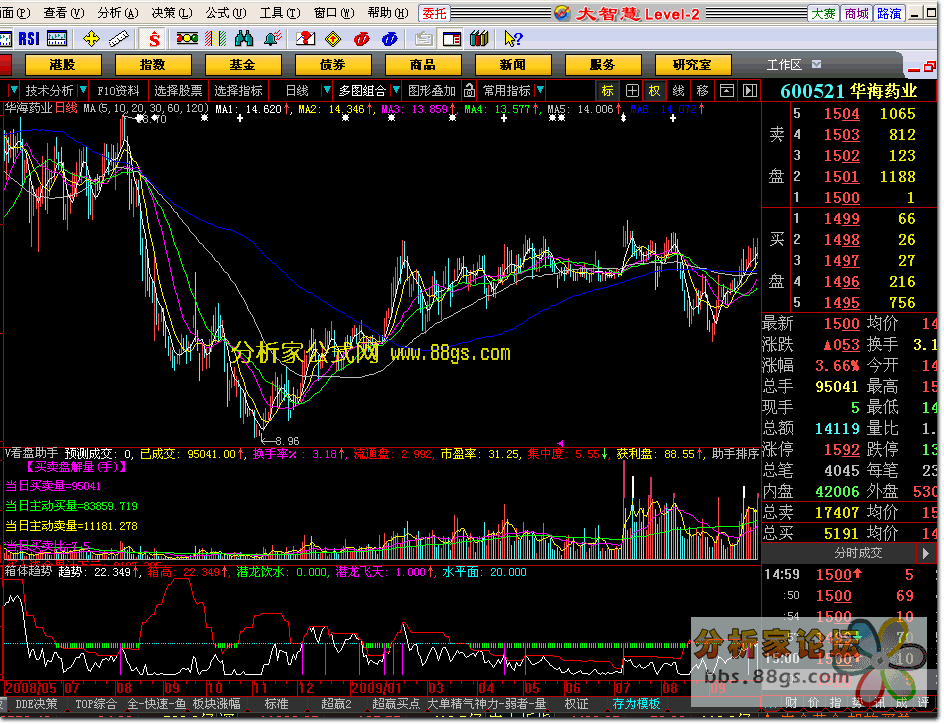Click the 基金 yellow button
The width and height of the screenshot is (944, 724).
tap(243, 64)
